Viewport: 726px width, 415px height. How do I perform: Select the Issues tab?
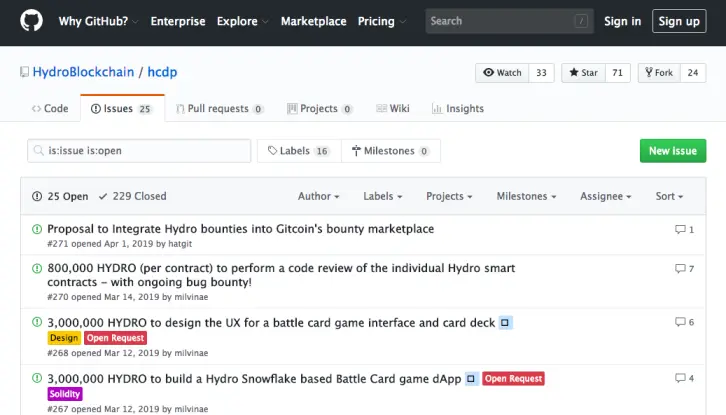coord(122,108)
